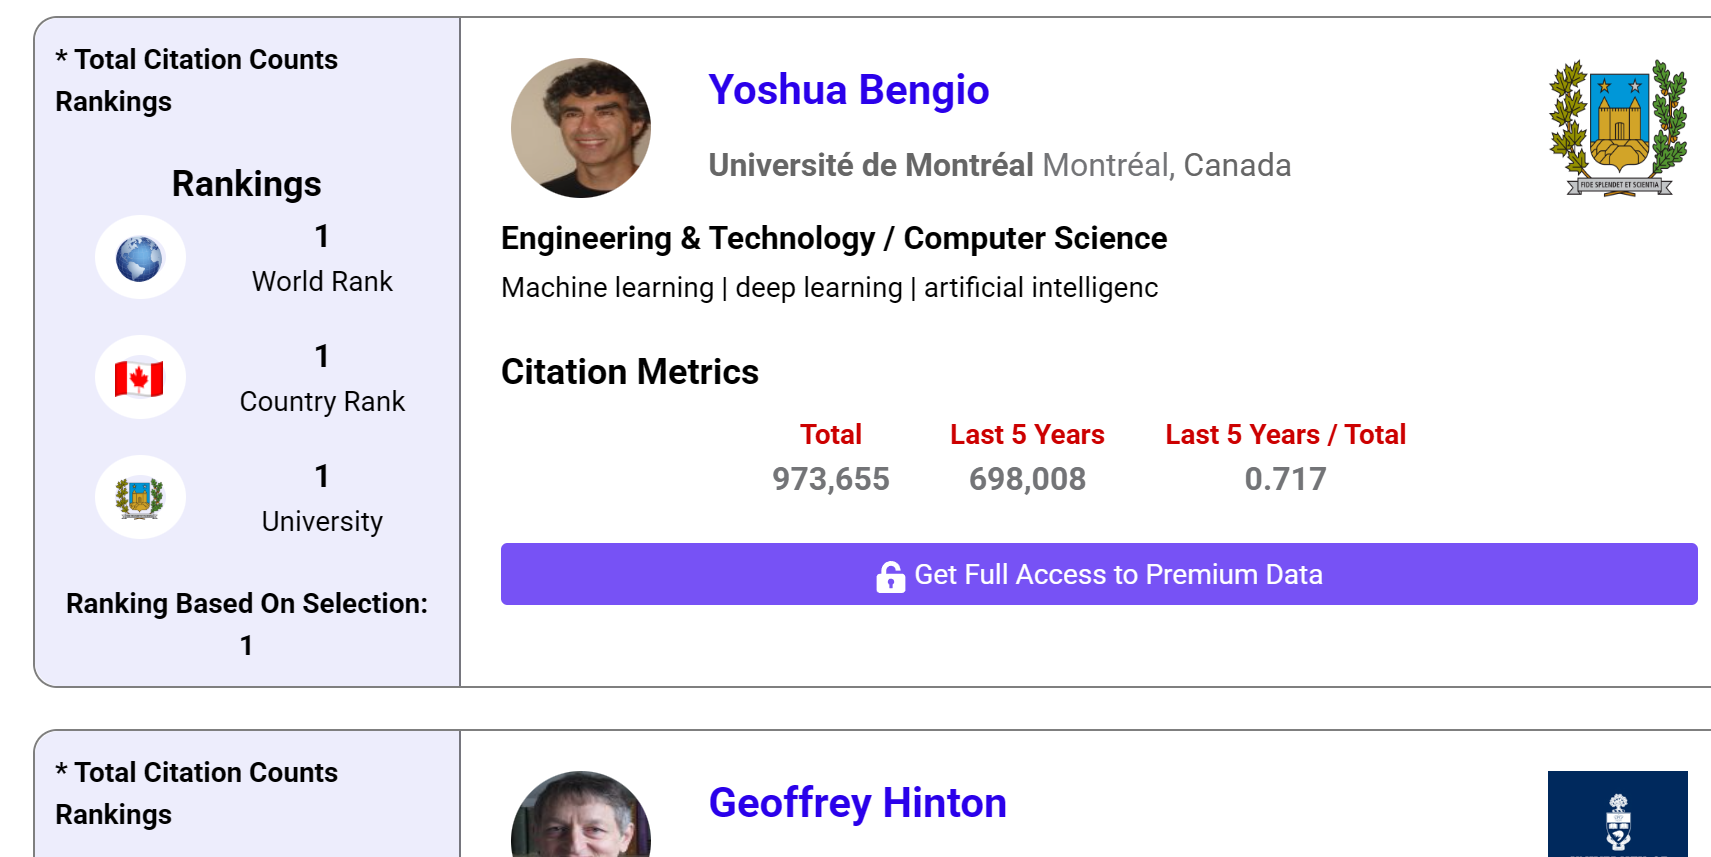
Task: Click the Machine learning research interests line
Action: pos(829,288)
